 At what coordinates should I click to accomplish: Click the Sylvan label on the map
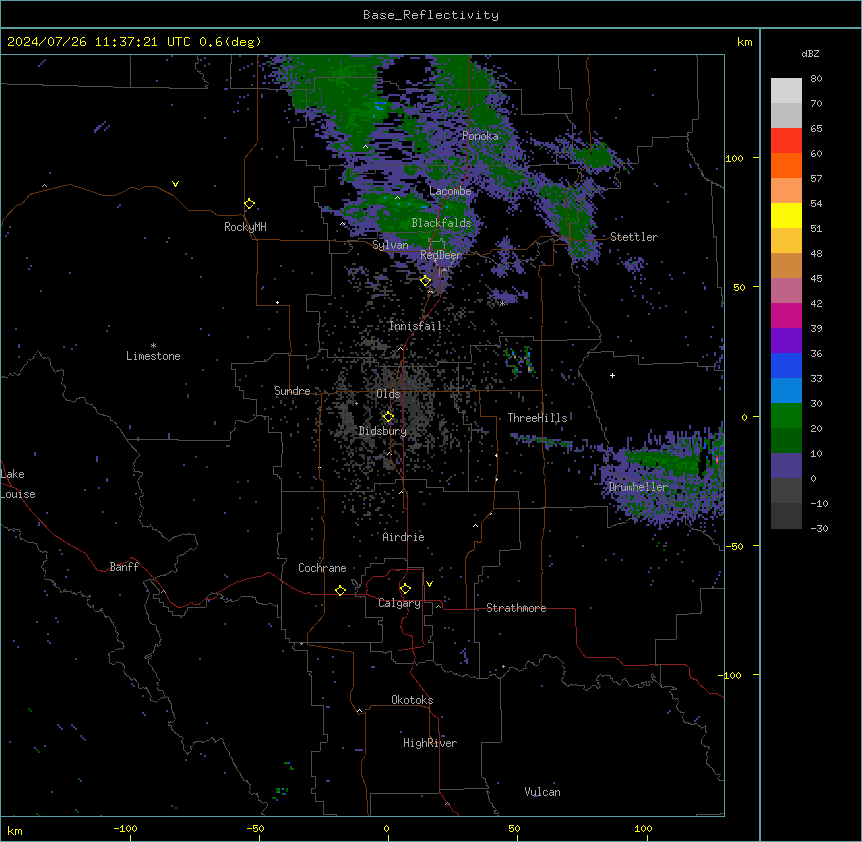pyautogui.click(x=390, y=245)
